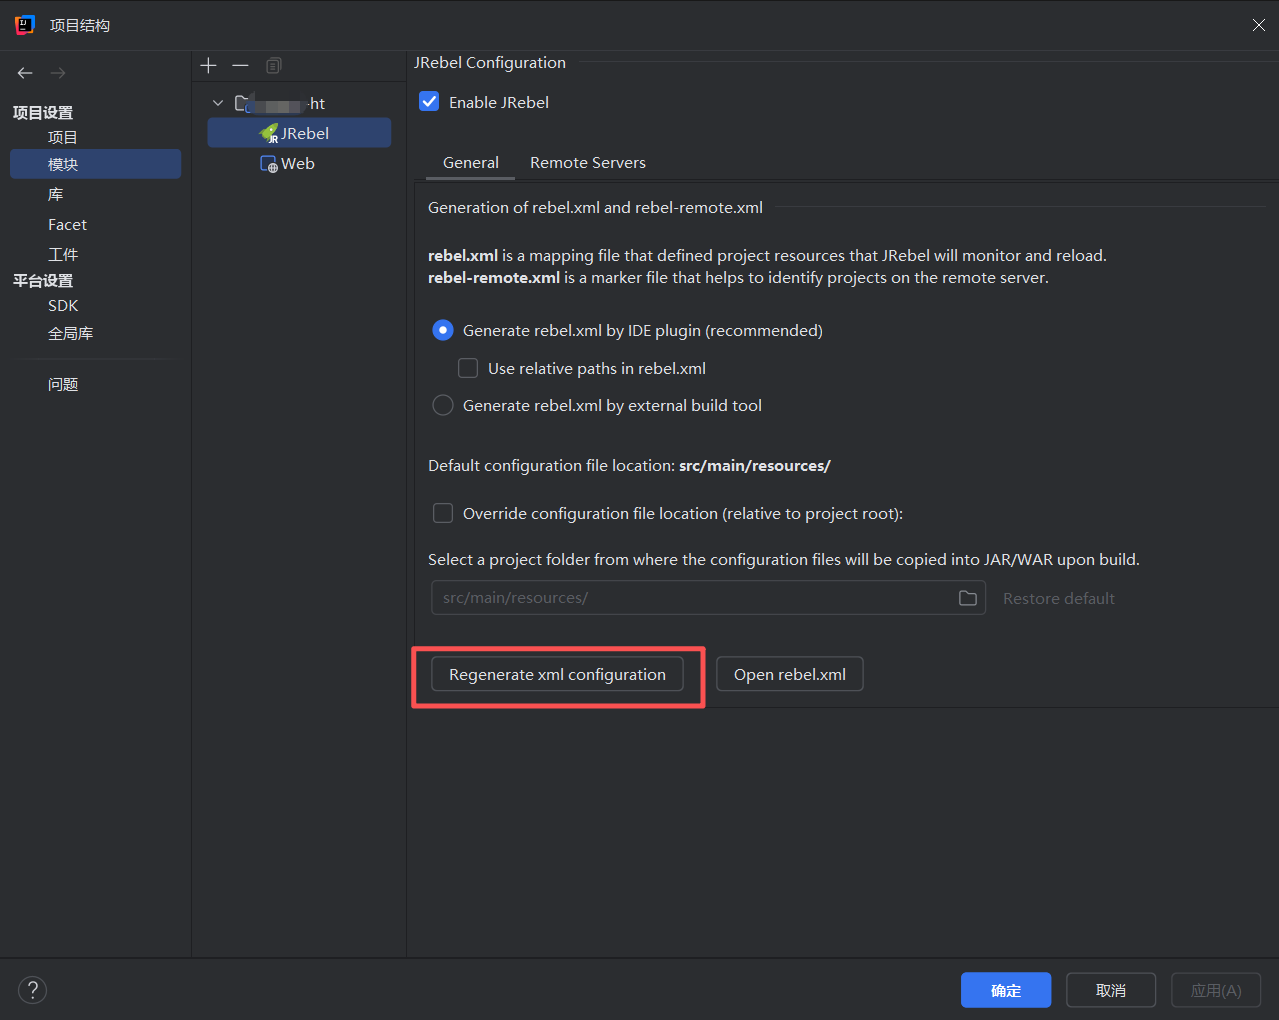This screenshot has width=1279, height=1020.
Task: Click the 平台设置 heading
Action: click(43, 280)
